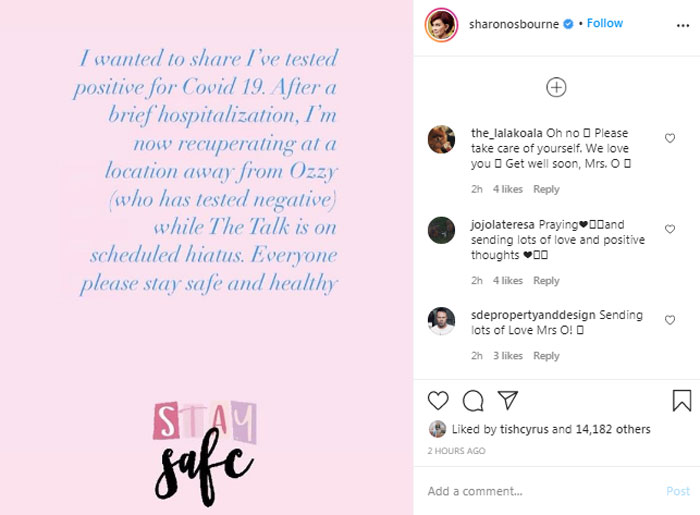The width and height of the screenshot is (700, 515).
Task: Save post using the bookmark icon
Action: (x=681, y=401)
